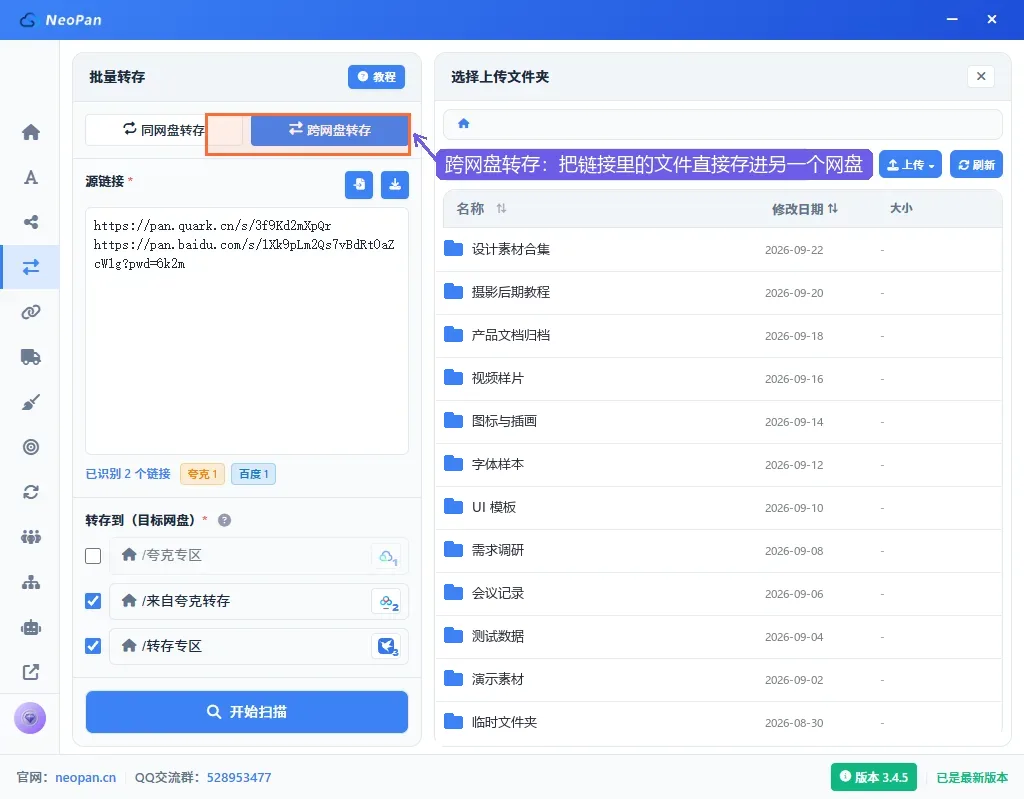Select the 产品文档归档 folder

pyautogui.click(x=718, y=335)
